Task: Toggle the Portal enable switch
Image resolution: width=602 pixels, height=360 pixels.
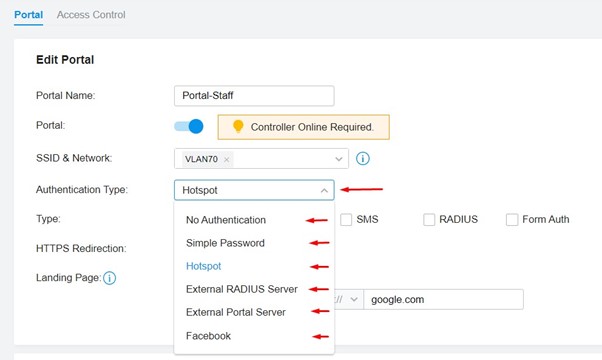Action: pos(189,126)
